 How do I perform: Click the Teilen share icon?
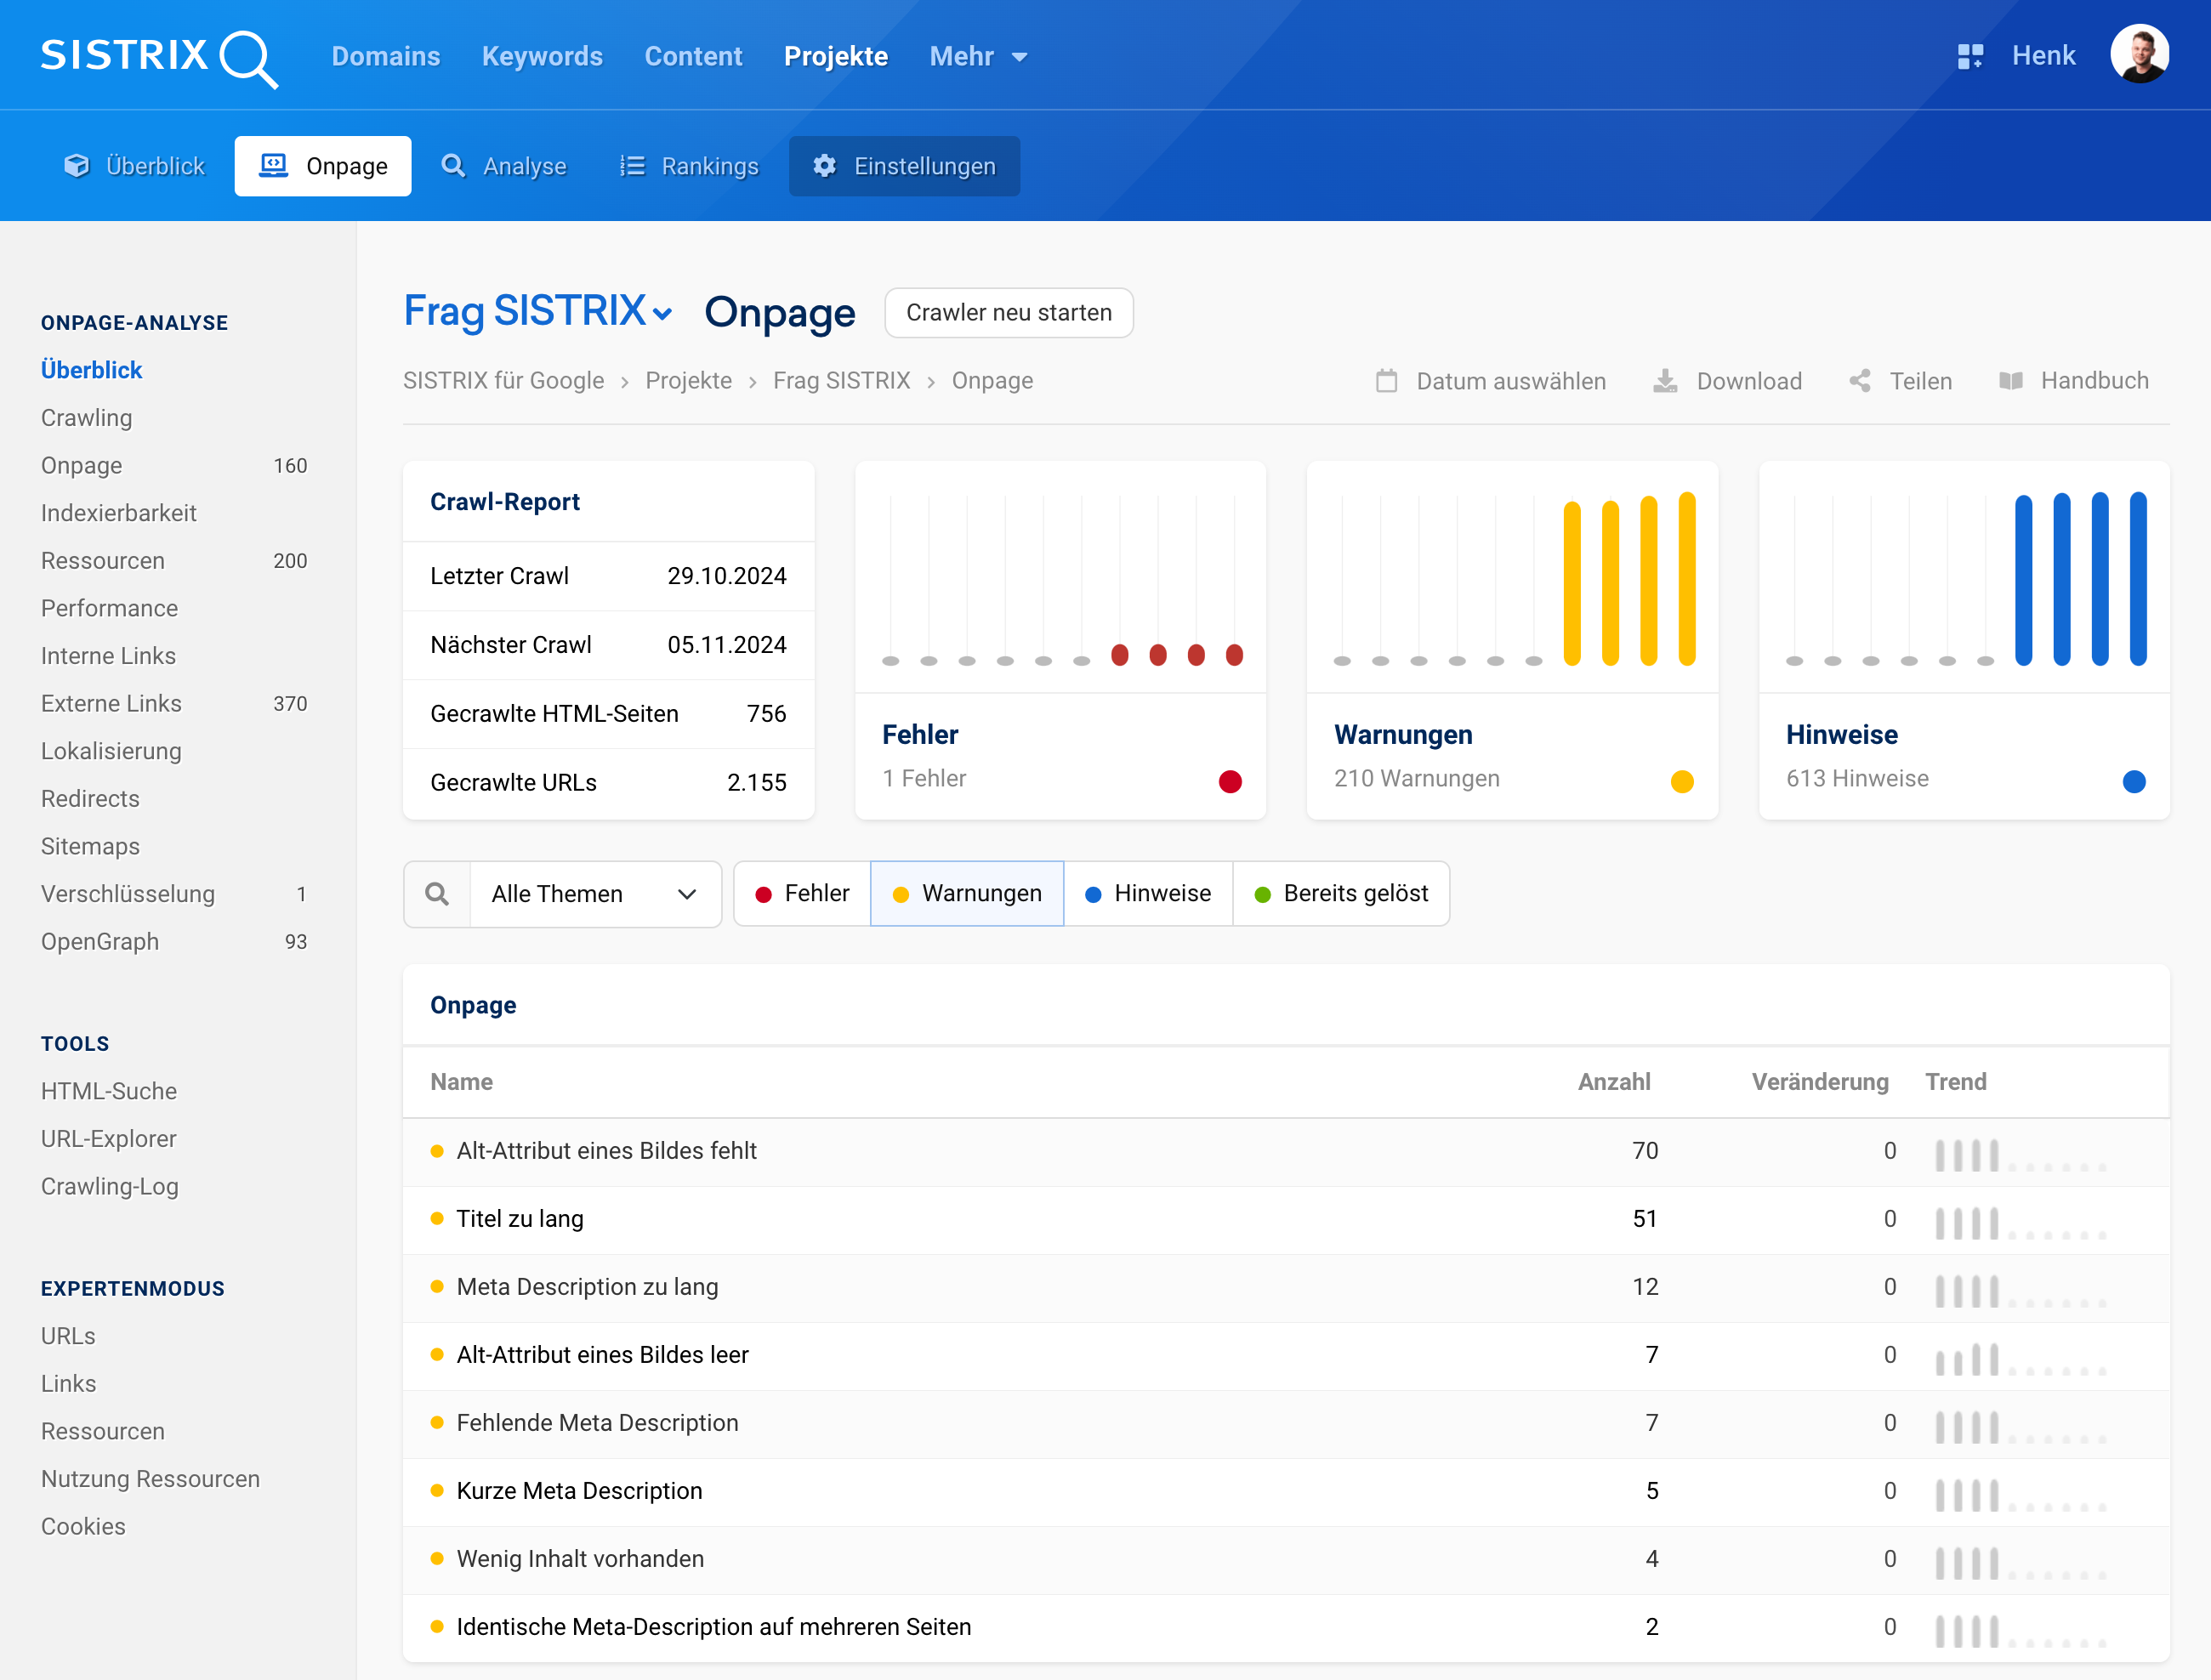pos(1860,381)
